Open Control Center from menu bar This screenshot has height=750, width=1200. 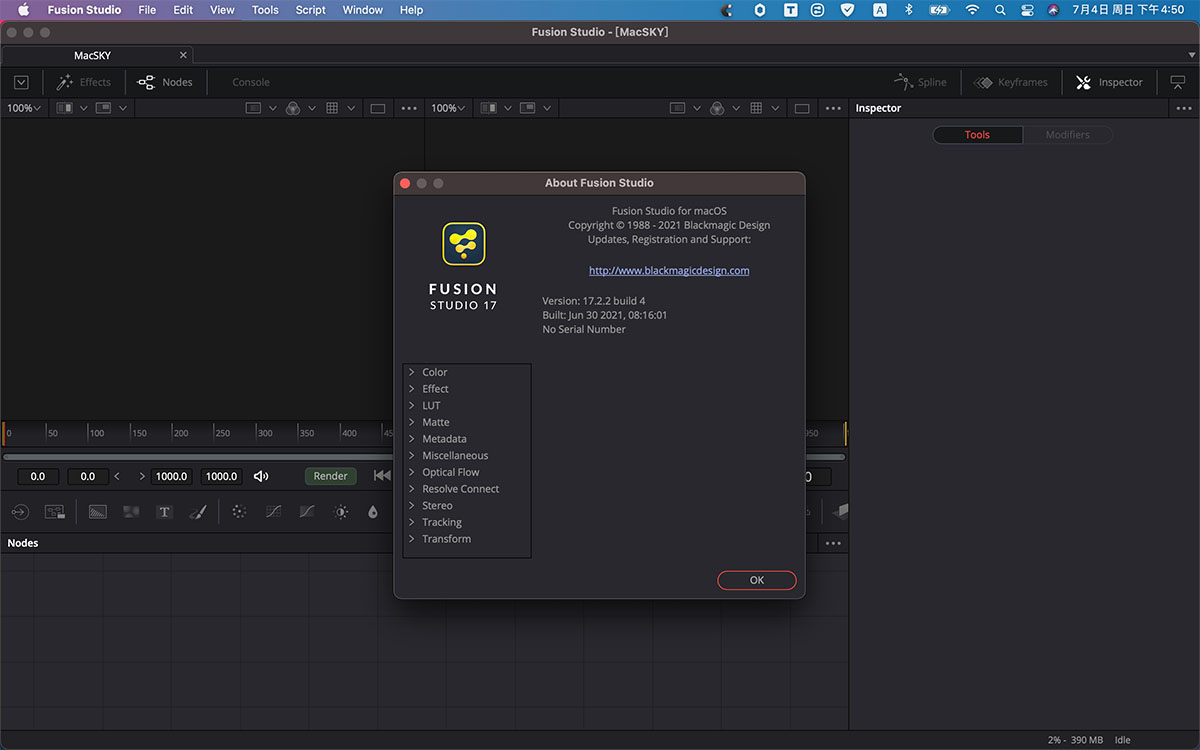click(x=1027, y=10)
